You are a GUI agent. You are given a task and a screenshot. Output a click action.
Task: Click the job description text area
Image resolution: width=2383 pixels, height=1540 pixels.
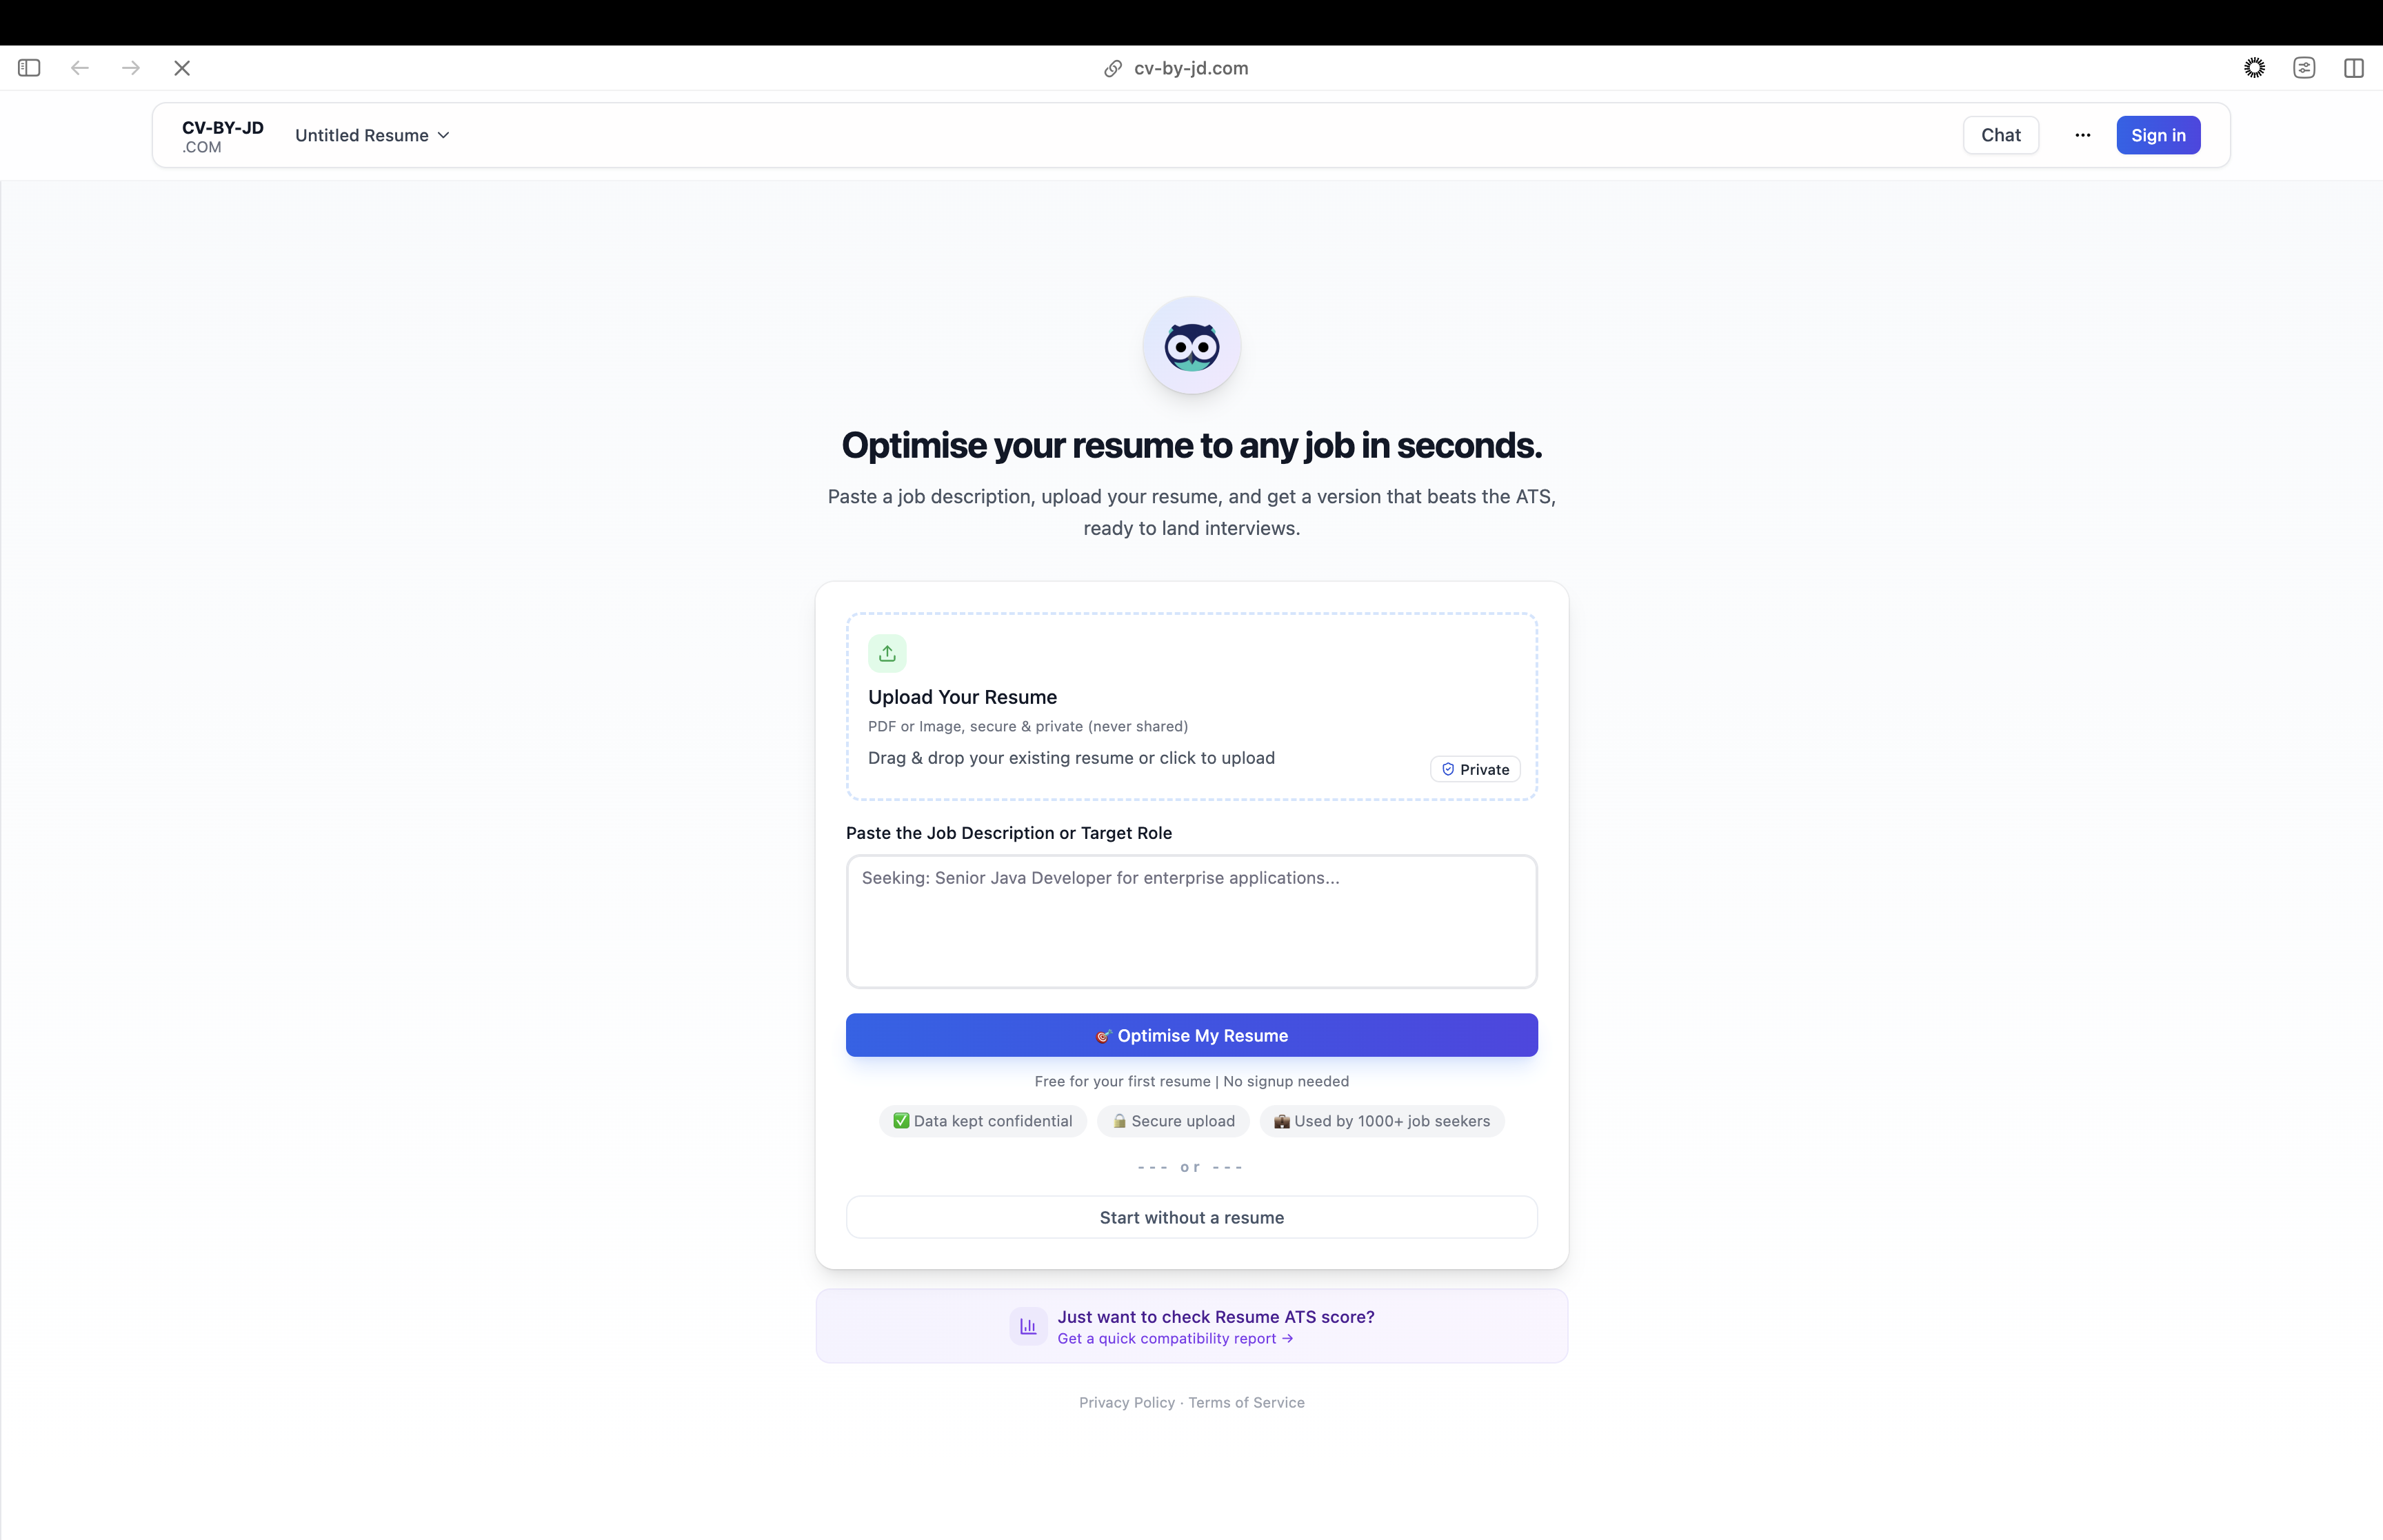[x=1191, y=921]
